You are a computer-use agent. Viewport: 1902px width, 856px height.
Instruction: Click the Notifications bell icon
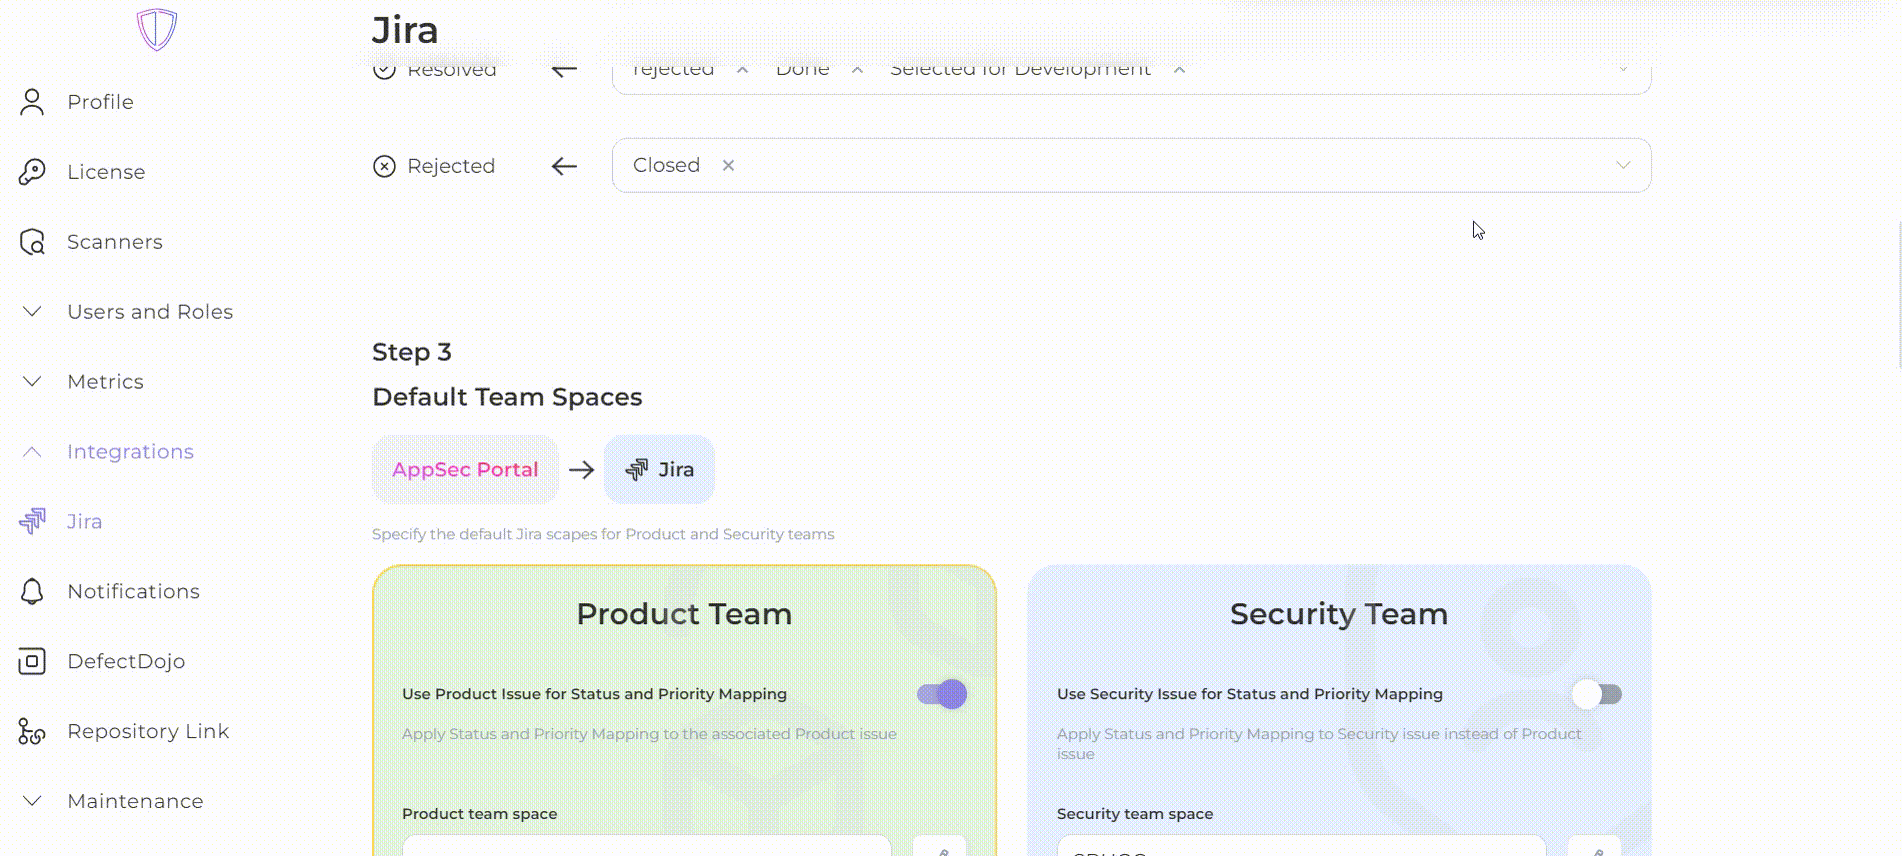pos(32,591)
